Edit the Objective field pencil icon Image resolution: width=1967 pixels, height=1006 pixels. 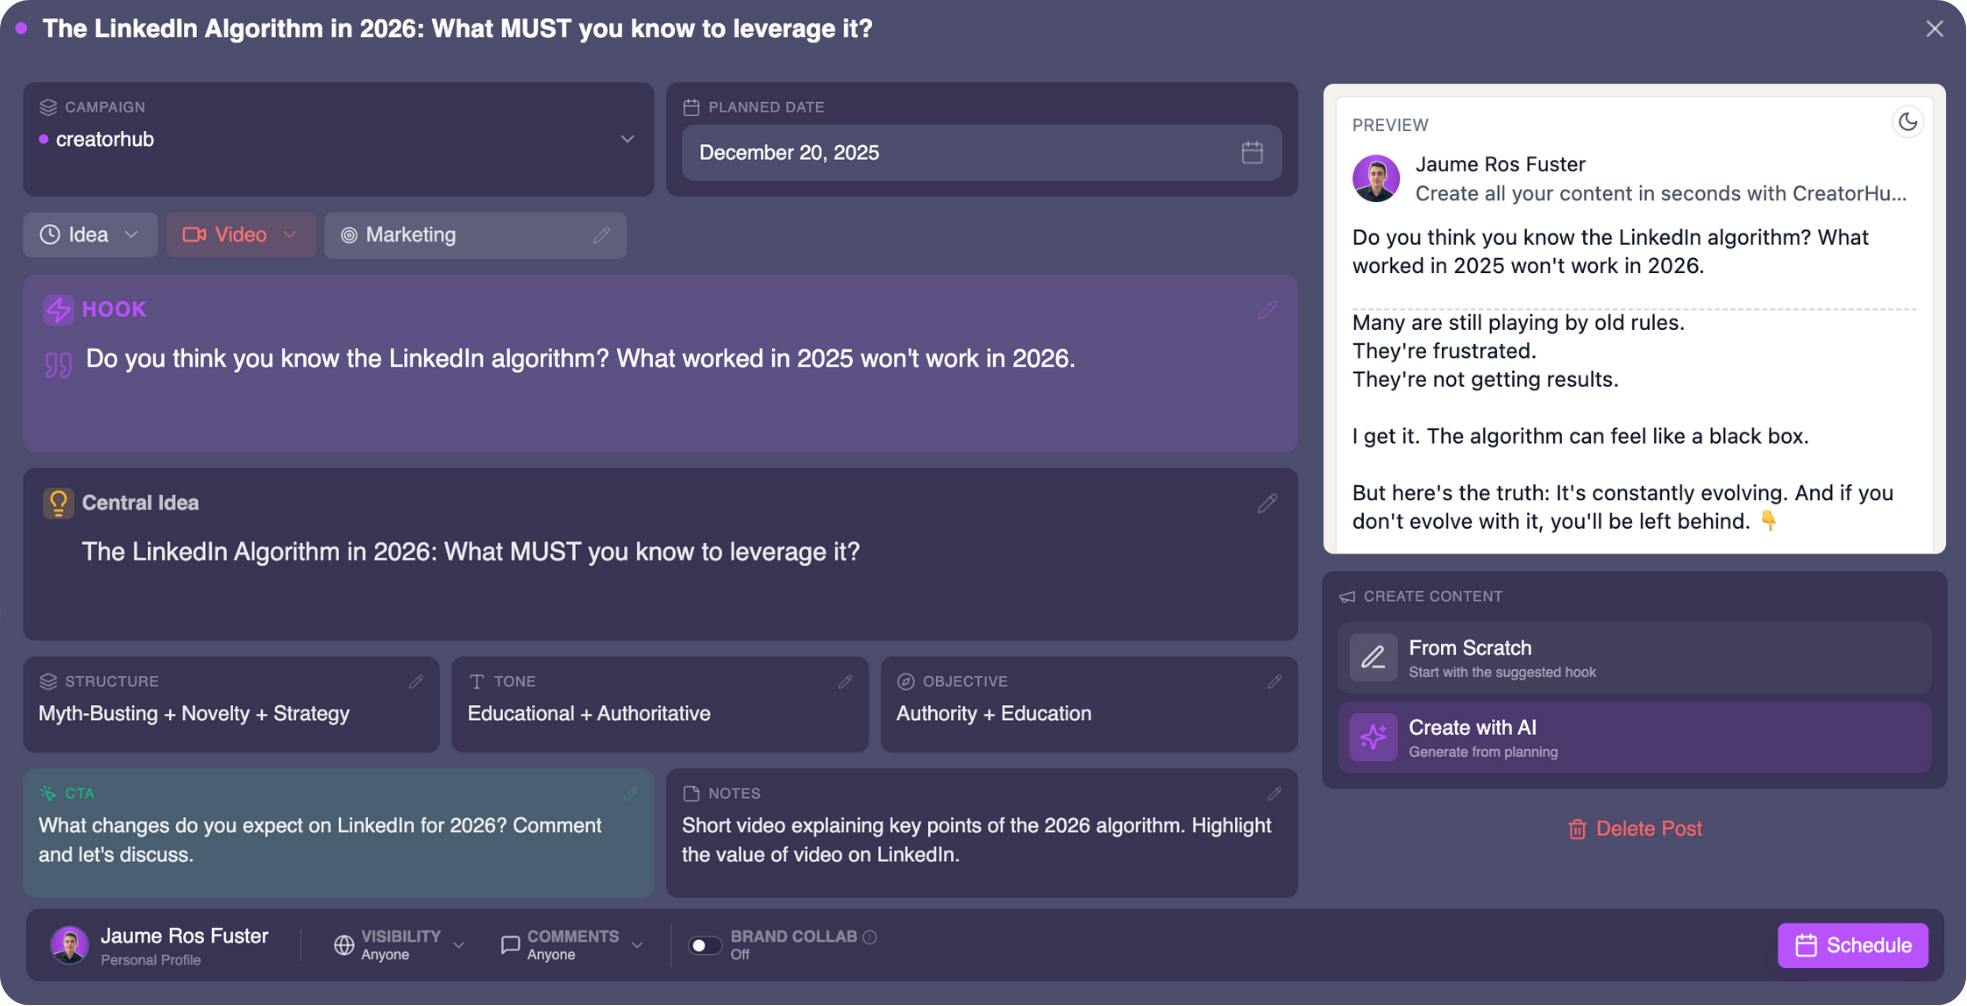(x=1274, y=682)
